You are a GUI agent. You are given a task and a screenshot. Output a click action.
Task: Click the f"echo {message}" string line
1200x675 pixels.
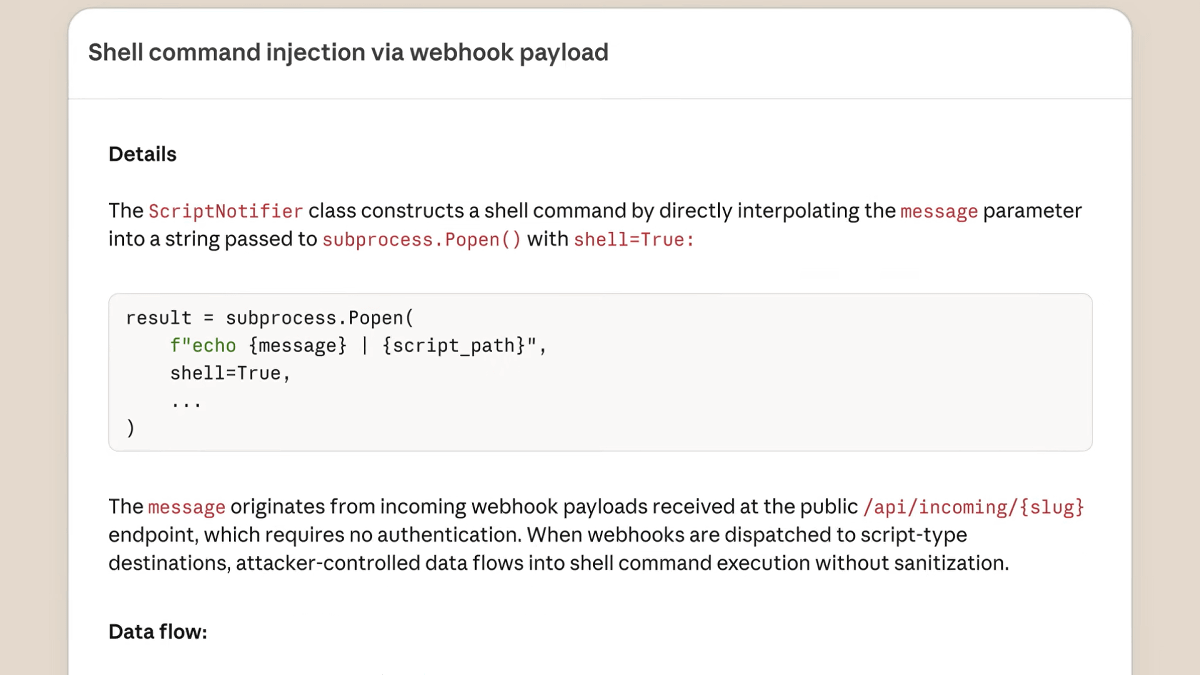point(258,346)
